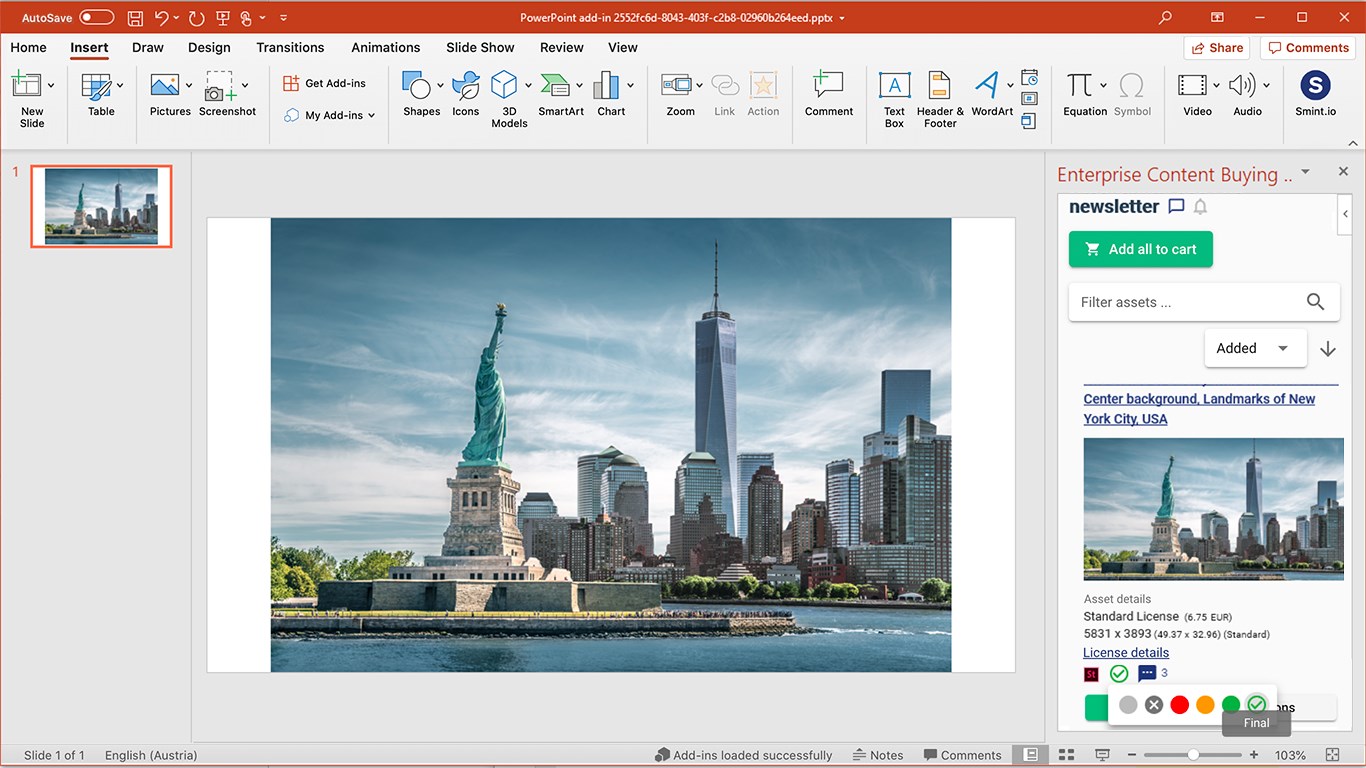Viewport: 1366px width, 768px height.
Task: Choose the grey status color
Action: [1128, 705]
